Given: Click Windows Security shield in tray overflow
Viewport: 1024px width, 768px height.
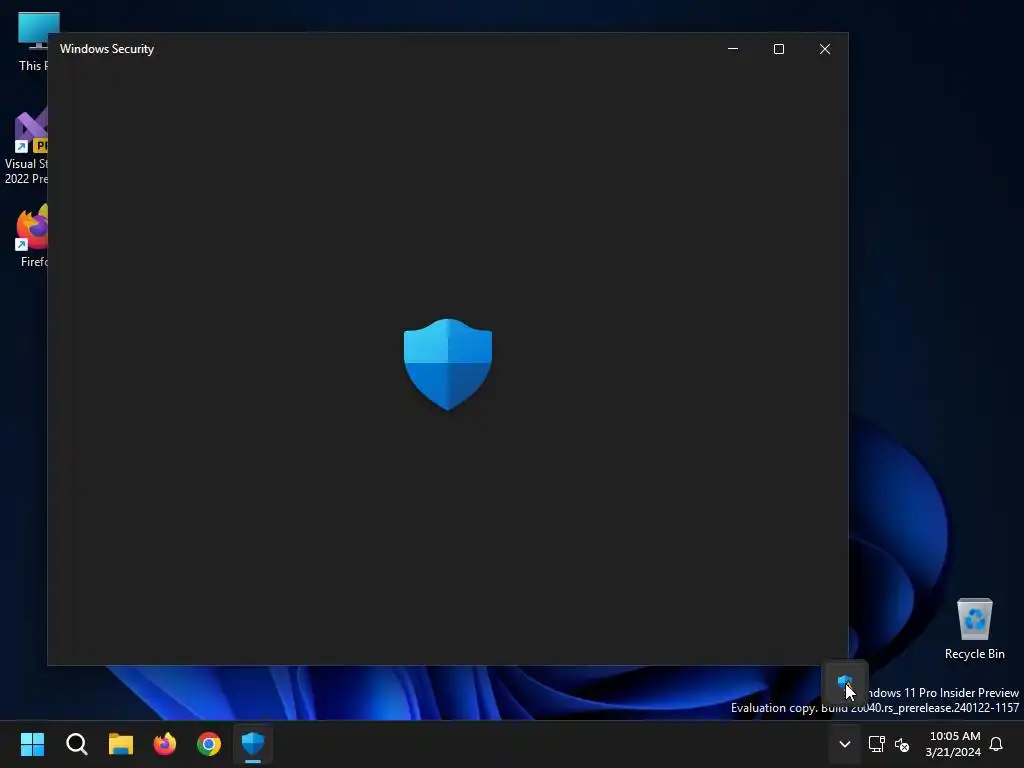Looking at the screenshot, I should (x=844, y=684).
